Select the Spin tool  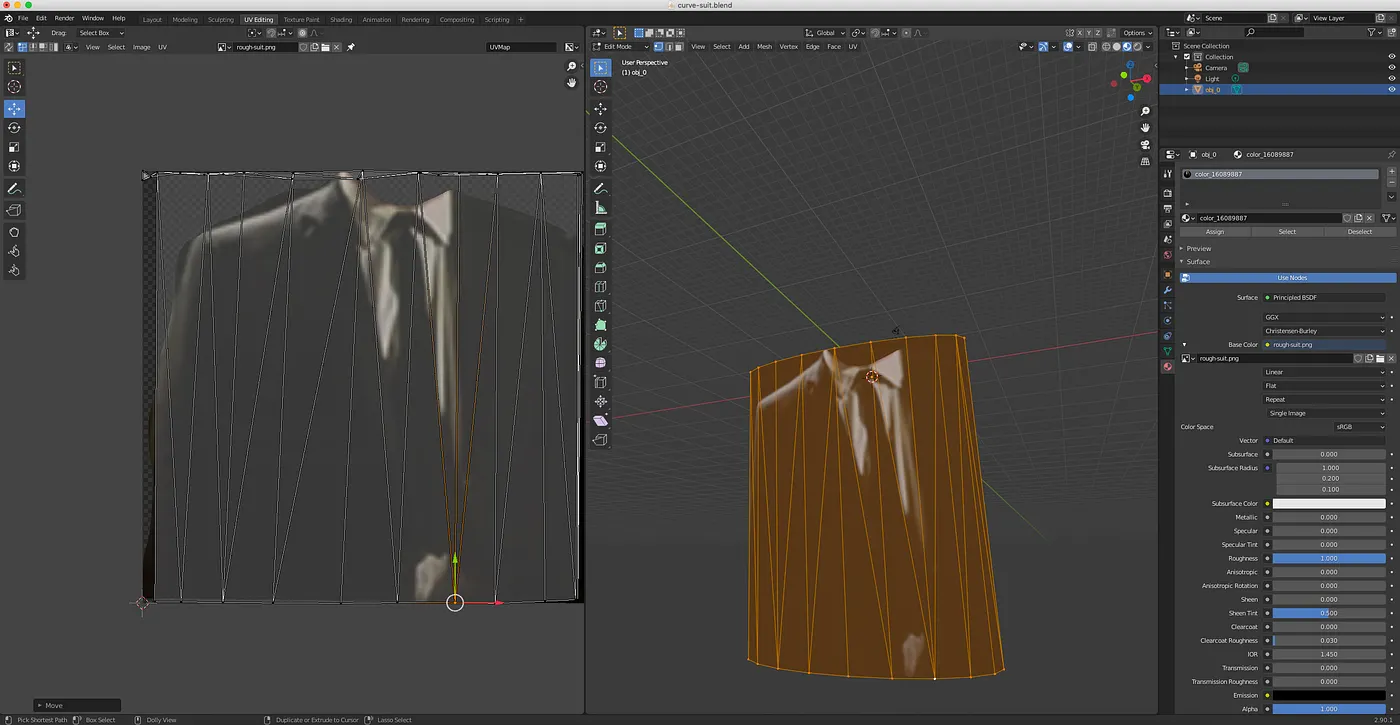pyautogui.click(x=600, y=344)
